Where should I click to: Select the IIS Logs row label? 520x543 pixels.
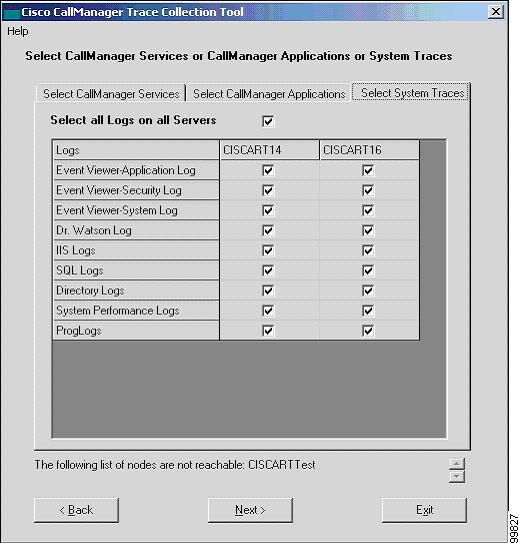click(136, 250)
